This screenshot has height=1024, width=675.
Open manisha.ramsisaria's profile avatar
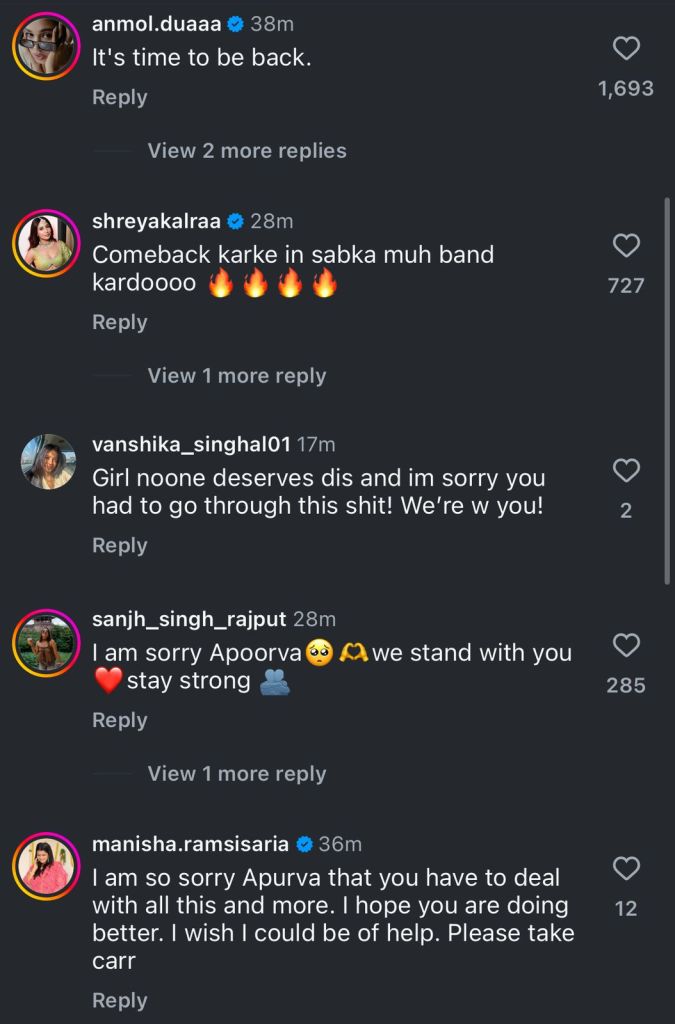coord(46,866)
